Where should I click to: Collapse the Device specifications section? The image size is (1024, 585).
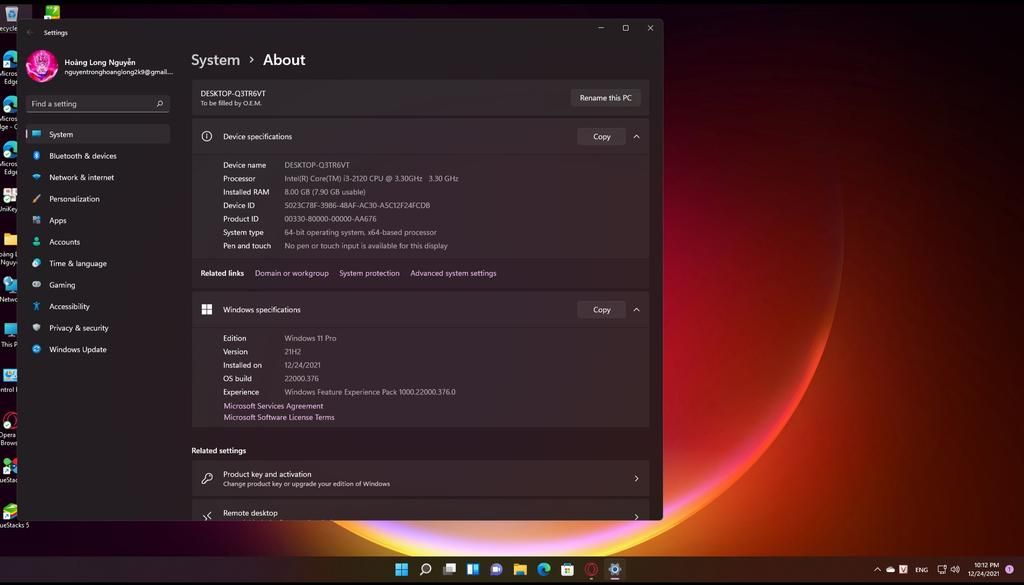click(x=636, y=136)
